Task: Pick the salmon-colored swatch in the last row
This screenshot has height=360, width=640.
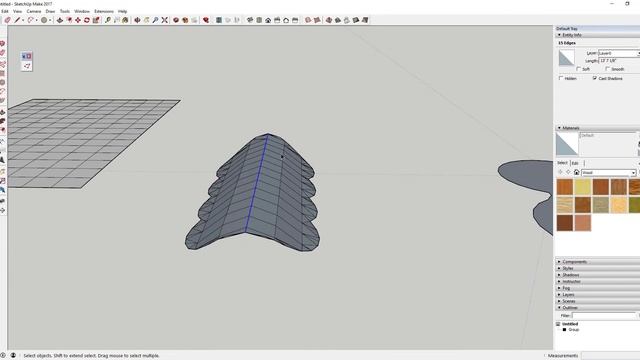Action: [x=583, y=223]
